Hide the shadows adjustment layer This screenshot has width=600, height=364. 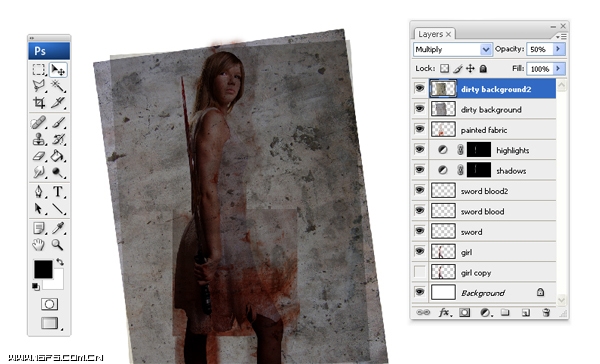[x=420, y=170]
